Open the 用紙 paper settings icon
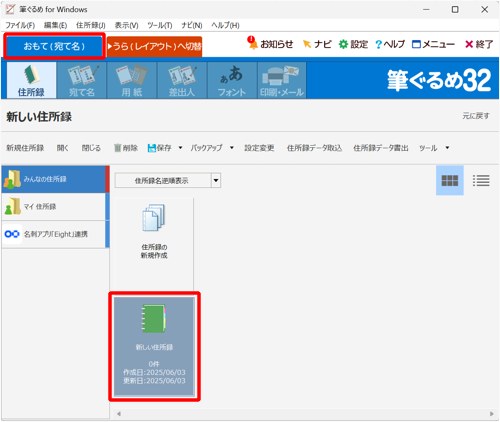This screenshot has width=500, height=422. click(132, 80)
